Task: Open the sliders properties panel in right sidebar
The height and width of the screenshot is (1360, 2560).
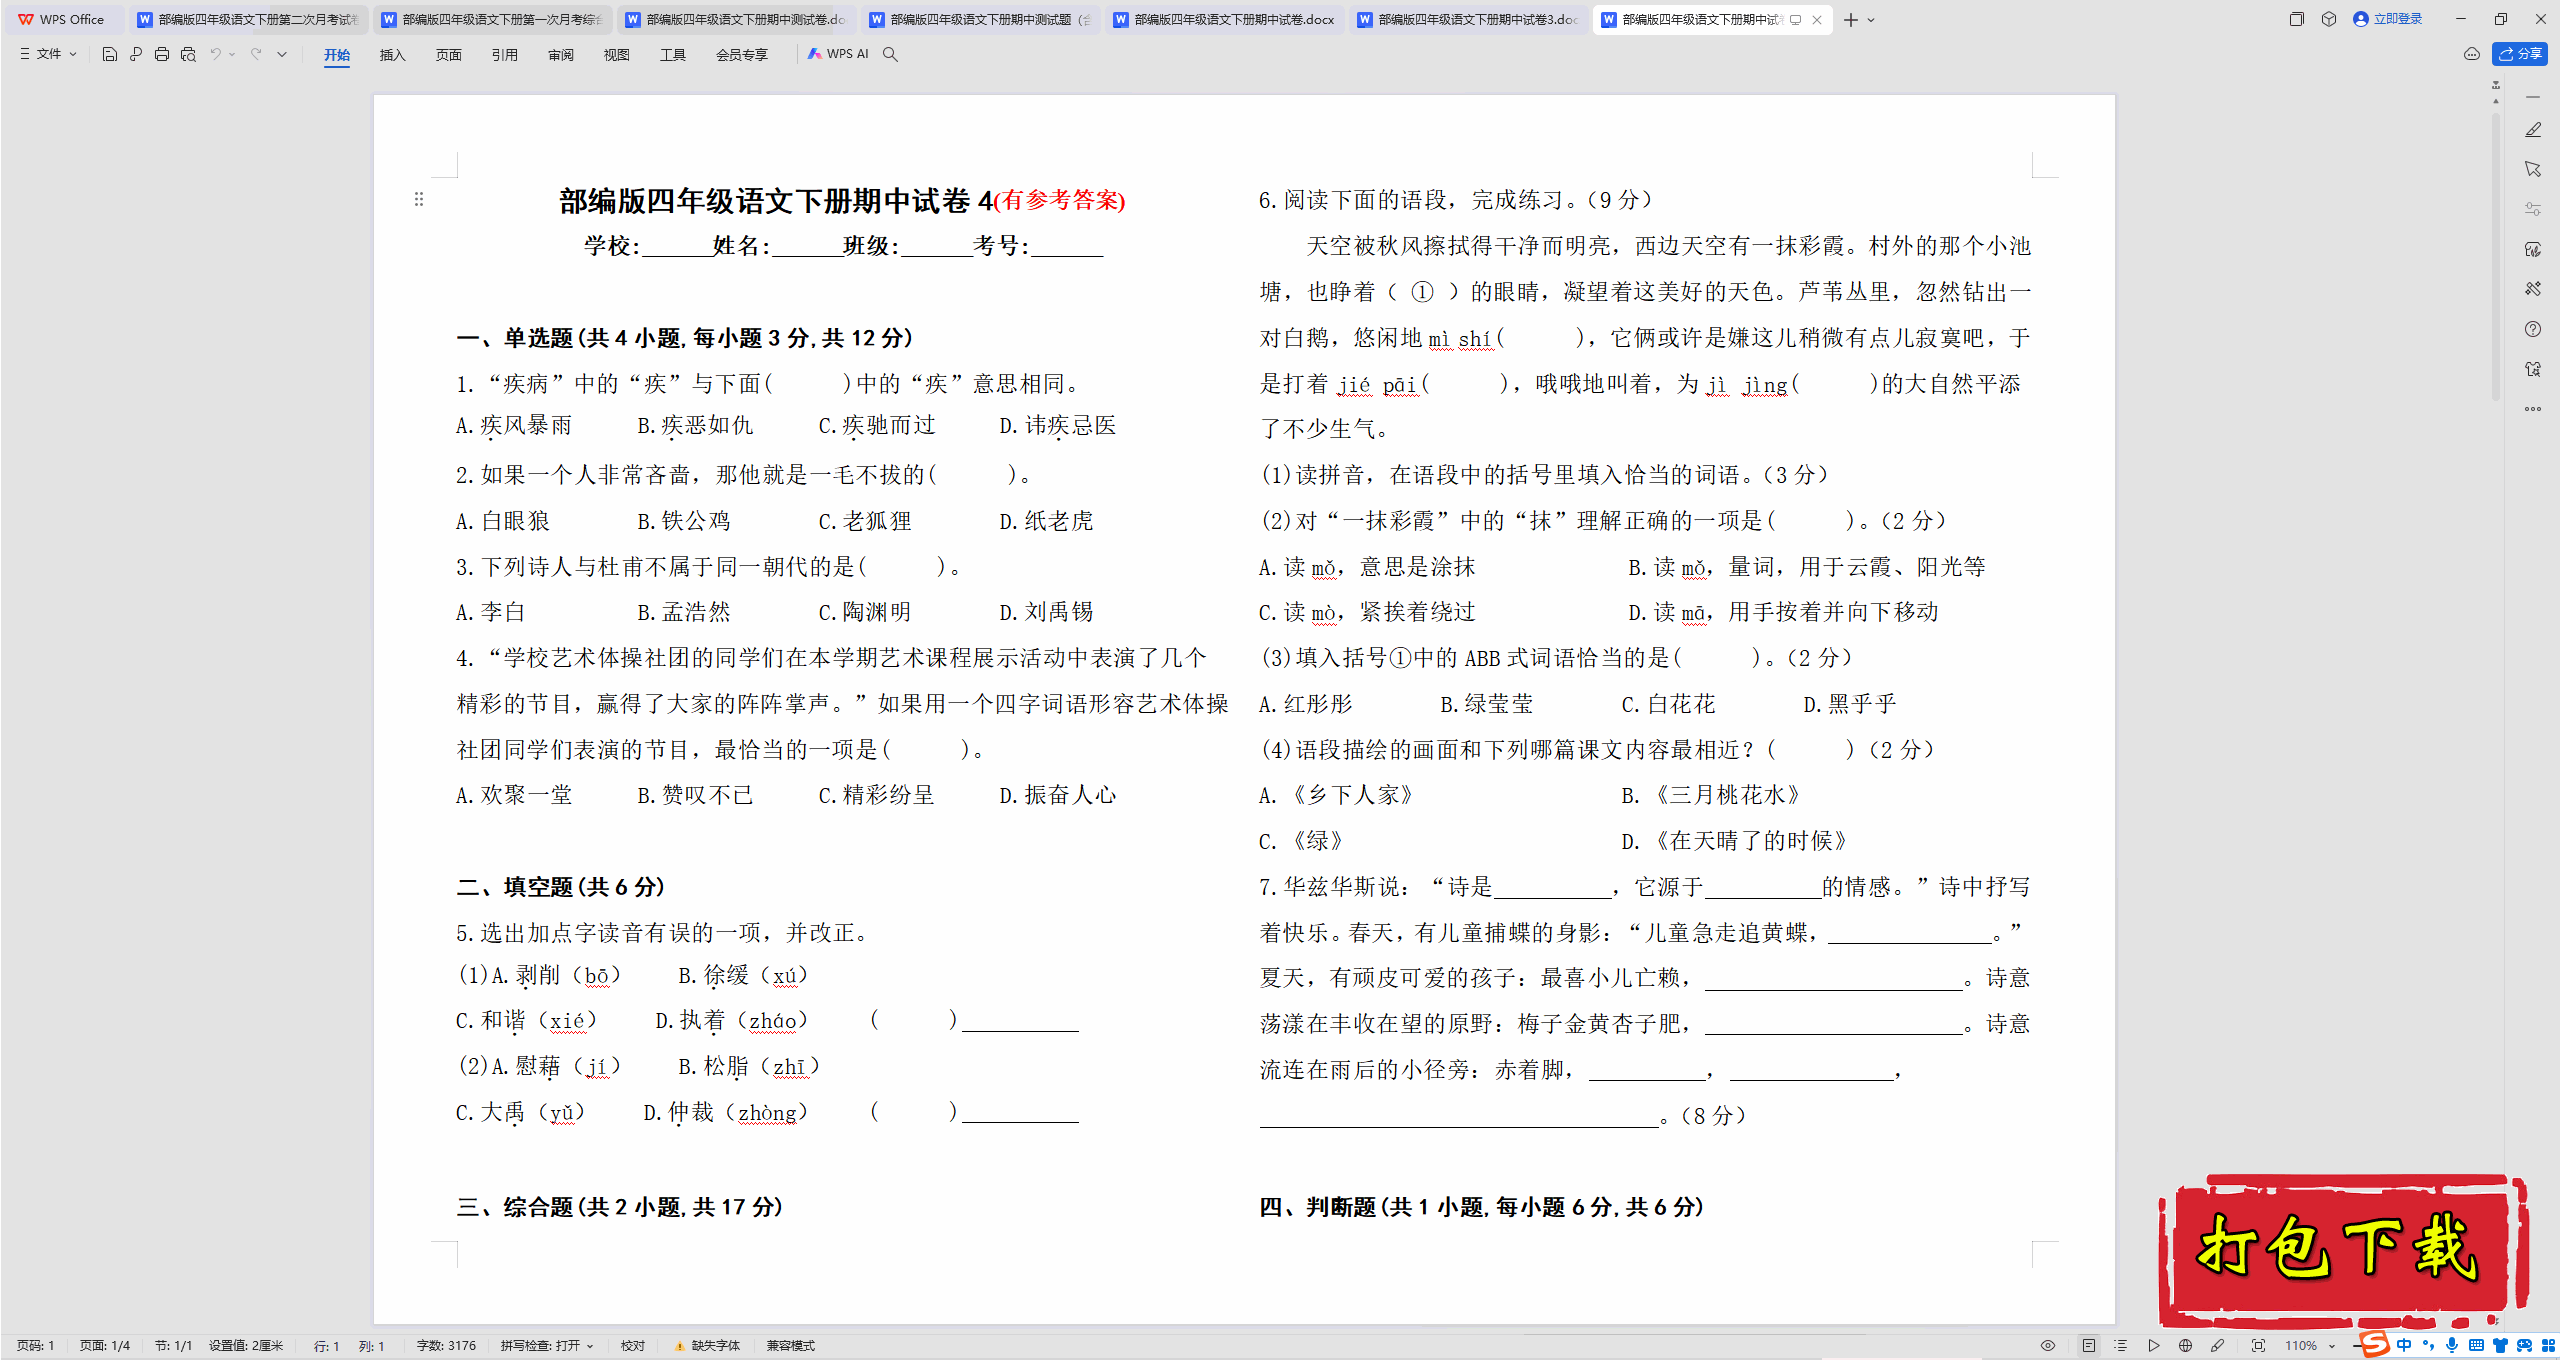Action: 2533,209
